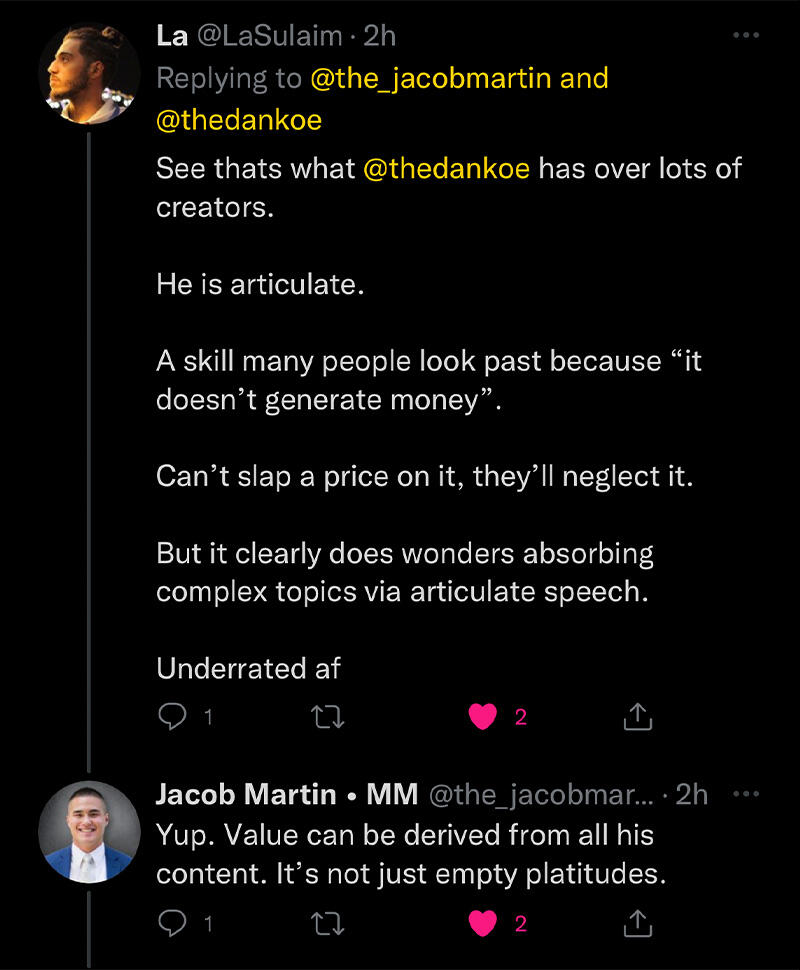Open Jacob Martin • MM display name
The width and height of the screenshot is (800, 970).
tap(287, 794)
